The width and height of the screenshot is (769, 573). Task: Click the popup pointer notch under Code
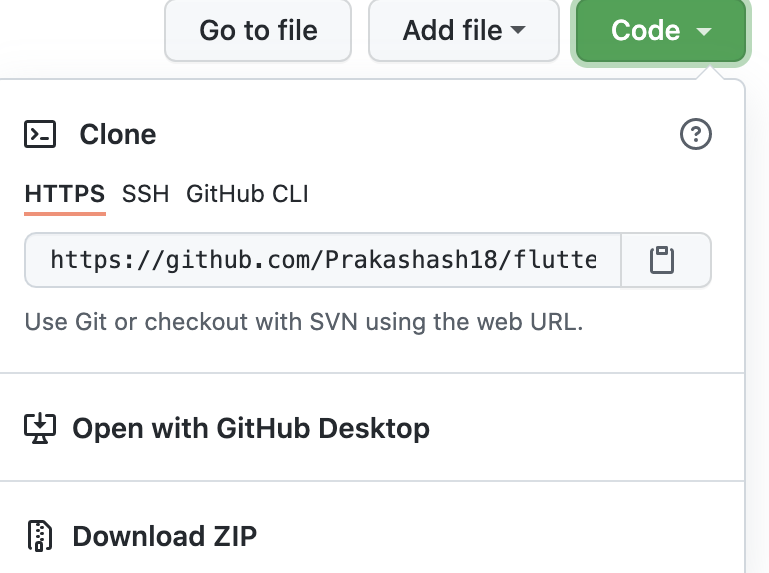[x=710, y=72]
